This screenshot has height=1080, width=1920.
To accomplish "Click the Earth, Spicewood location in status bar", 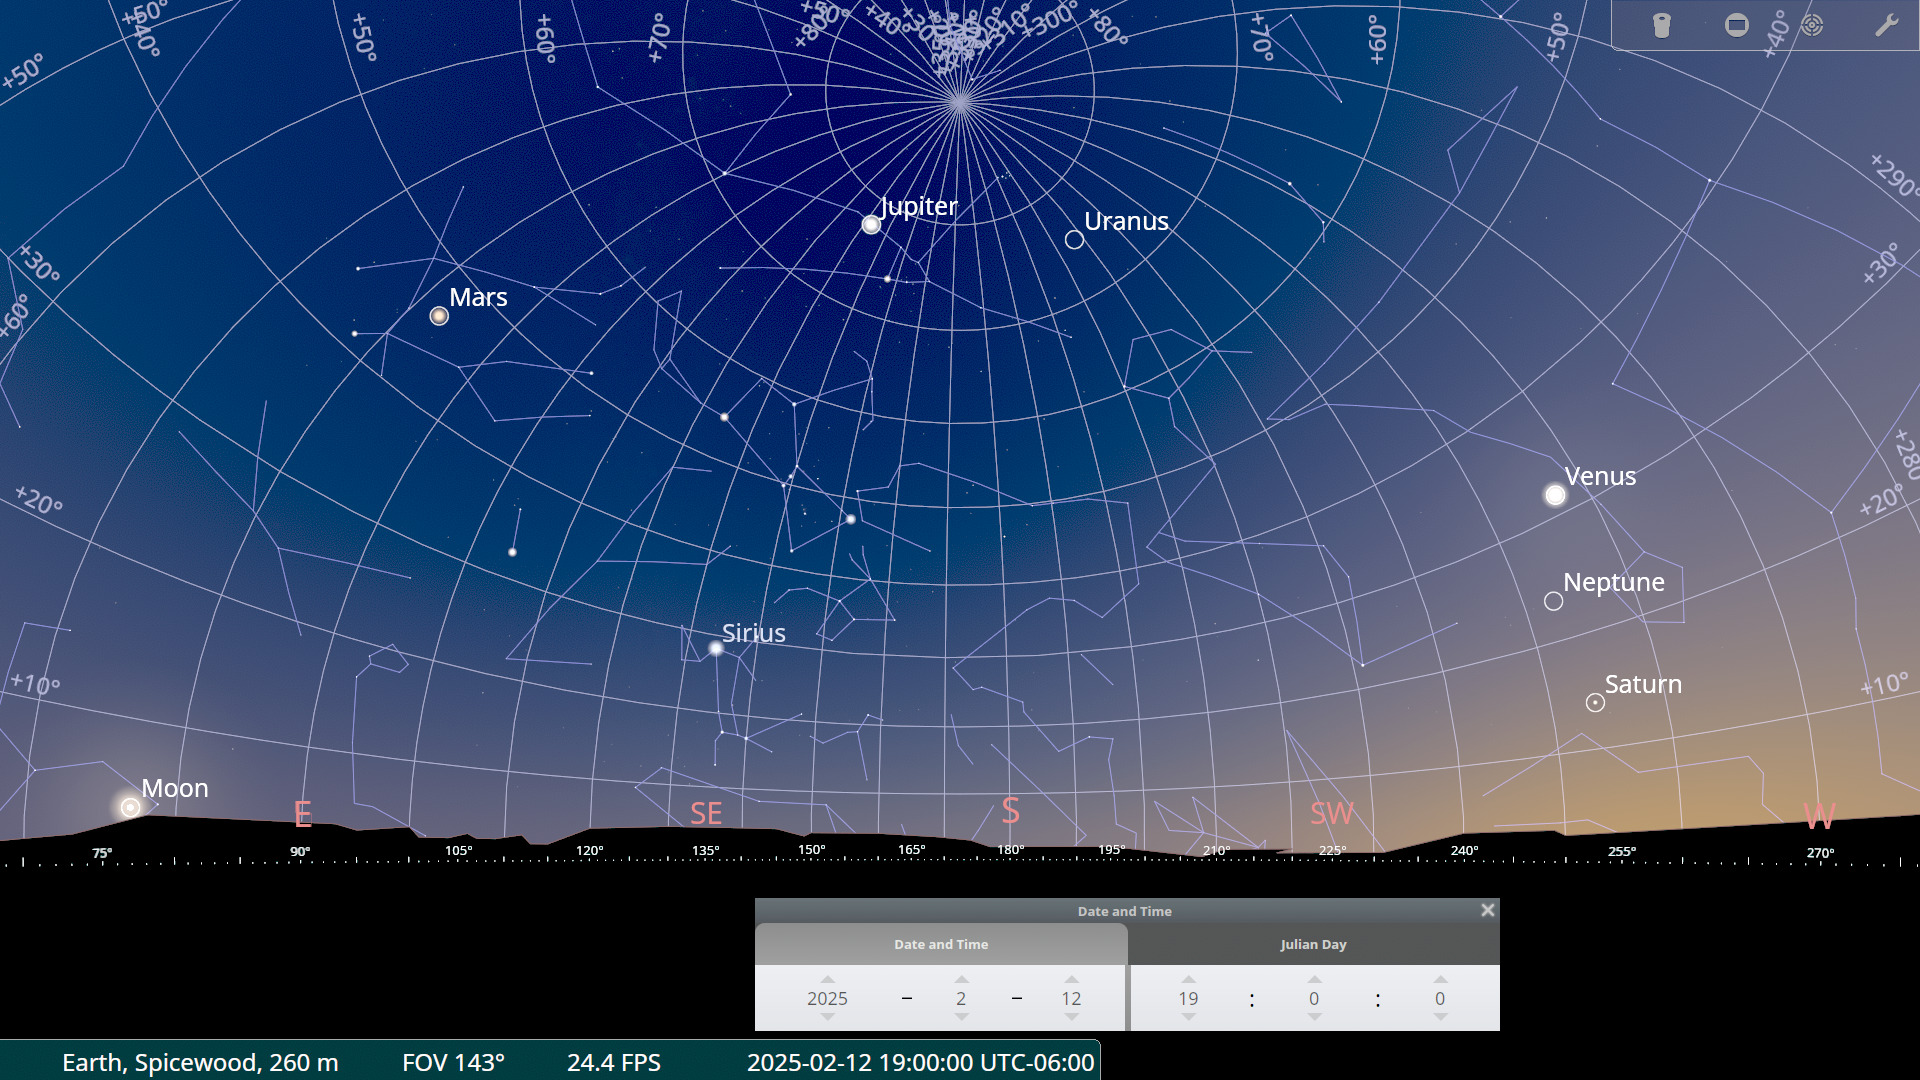I will [200, 1062].
